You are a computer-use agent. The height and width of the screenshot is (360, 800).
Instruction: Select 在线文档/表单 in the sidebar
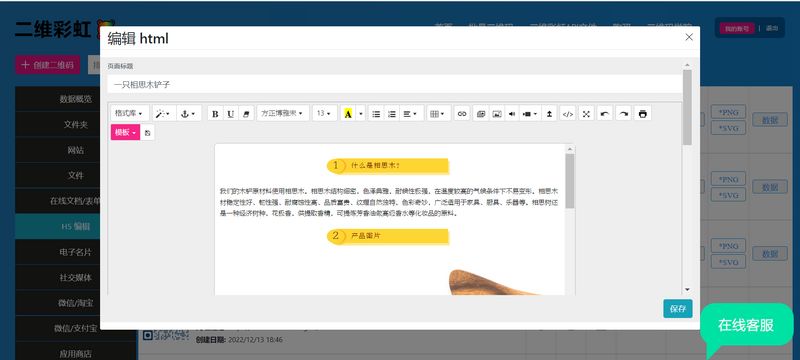point(76,201)
